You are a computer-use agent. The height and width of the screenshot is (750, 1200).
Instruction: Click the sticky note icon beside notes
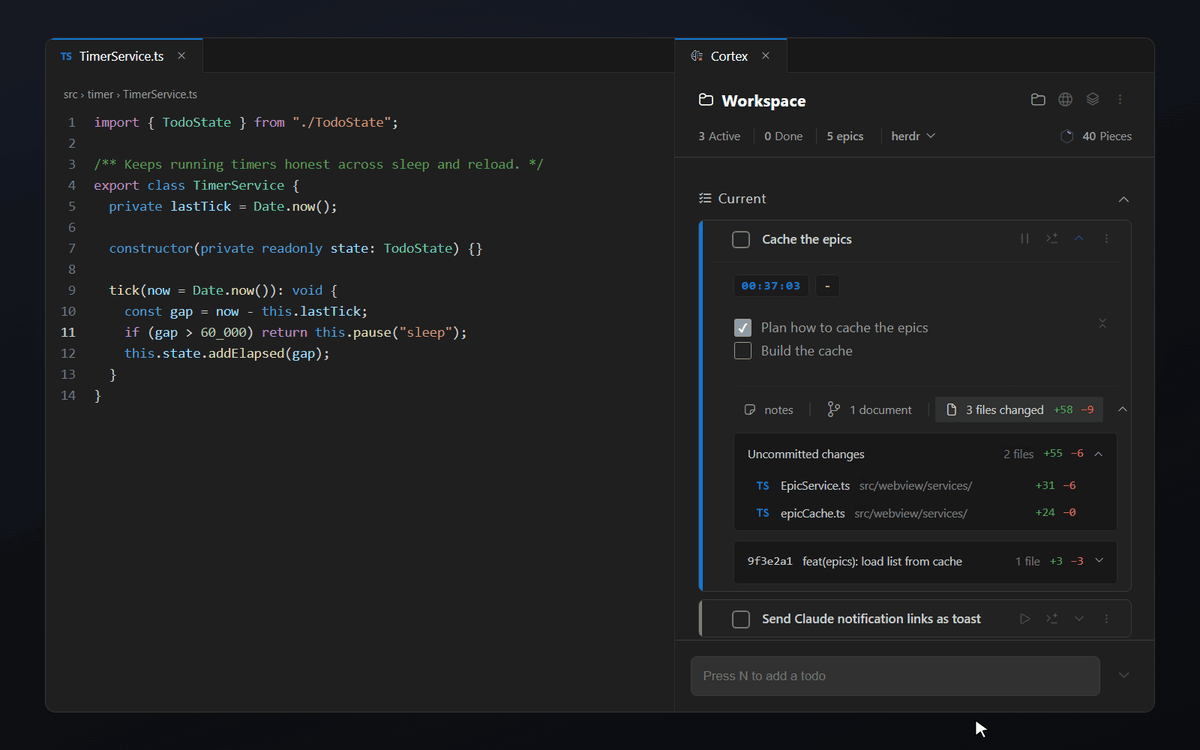tap(750, 410)
